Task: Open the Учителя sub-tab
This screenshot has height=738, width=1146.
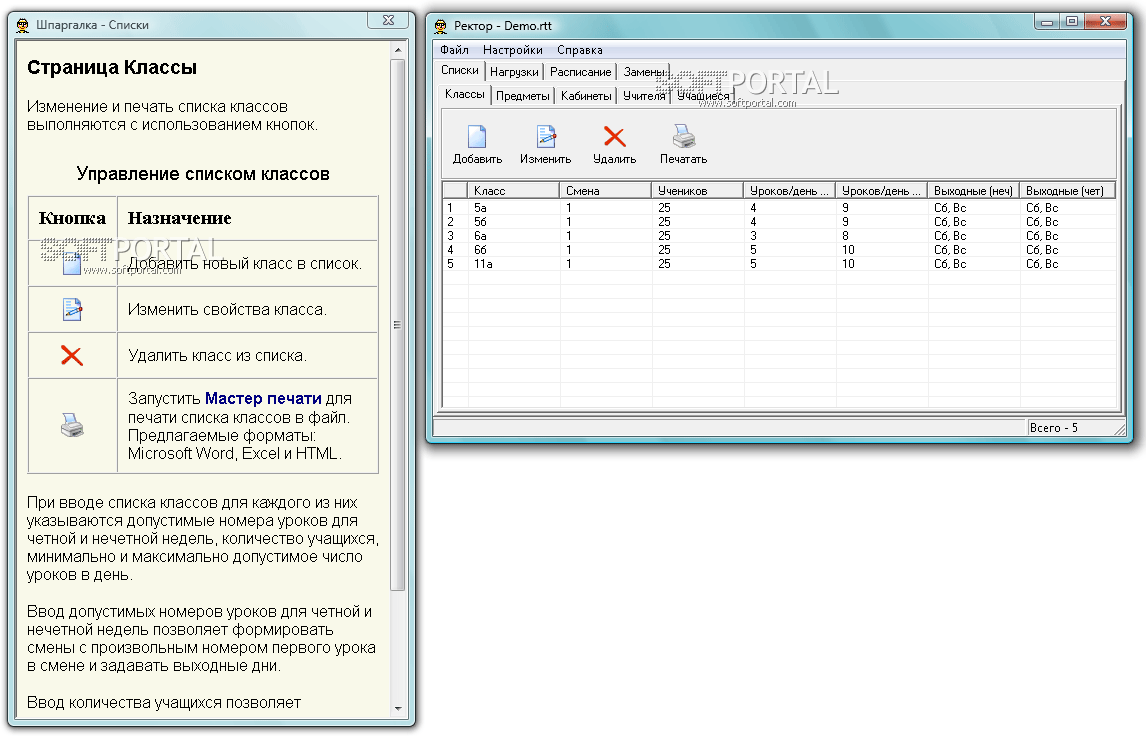Action: 644,96
